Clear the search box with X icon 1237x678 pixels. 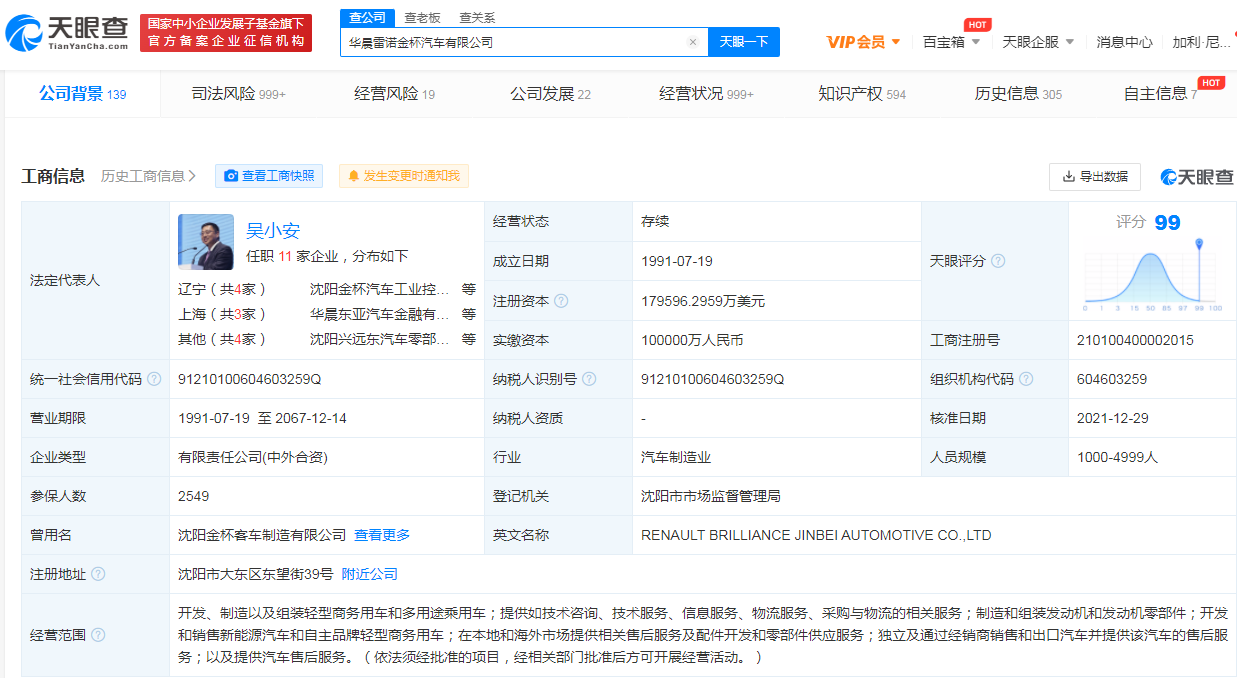692,42
